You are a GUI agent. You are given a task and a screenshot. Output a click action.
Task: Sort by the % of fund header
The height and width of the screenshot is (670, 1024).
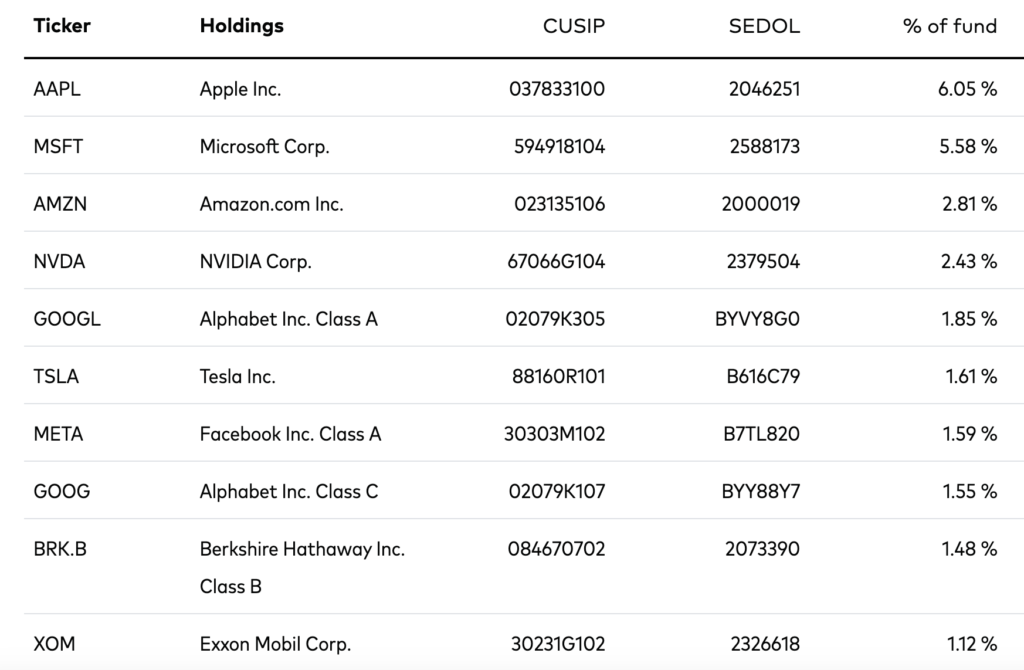949,26
